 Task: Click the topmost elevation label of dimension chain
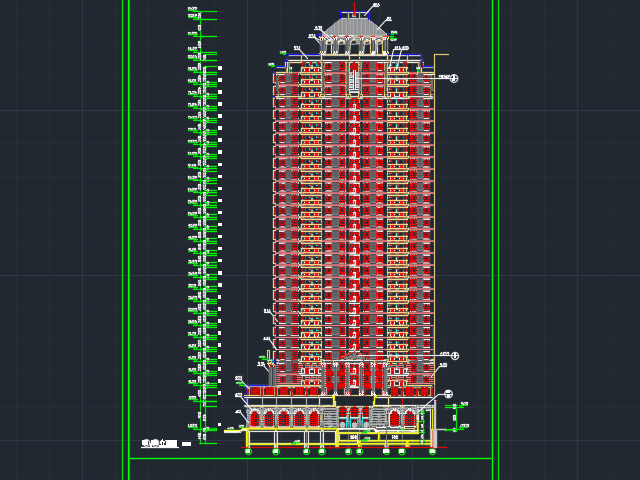[192, 10]
